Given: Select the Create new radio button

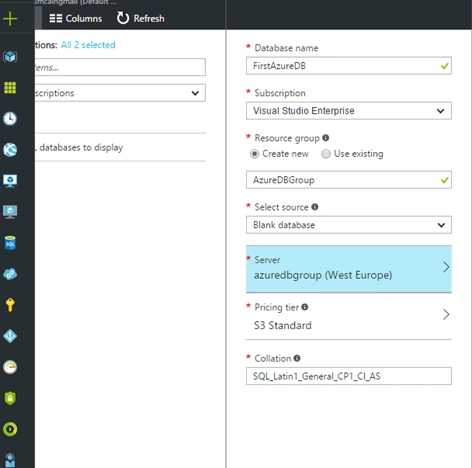Looking at the screenshot, I should point(254,154).
